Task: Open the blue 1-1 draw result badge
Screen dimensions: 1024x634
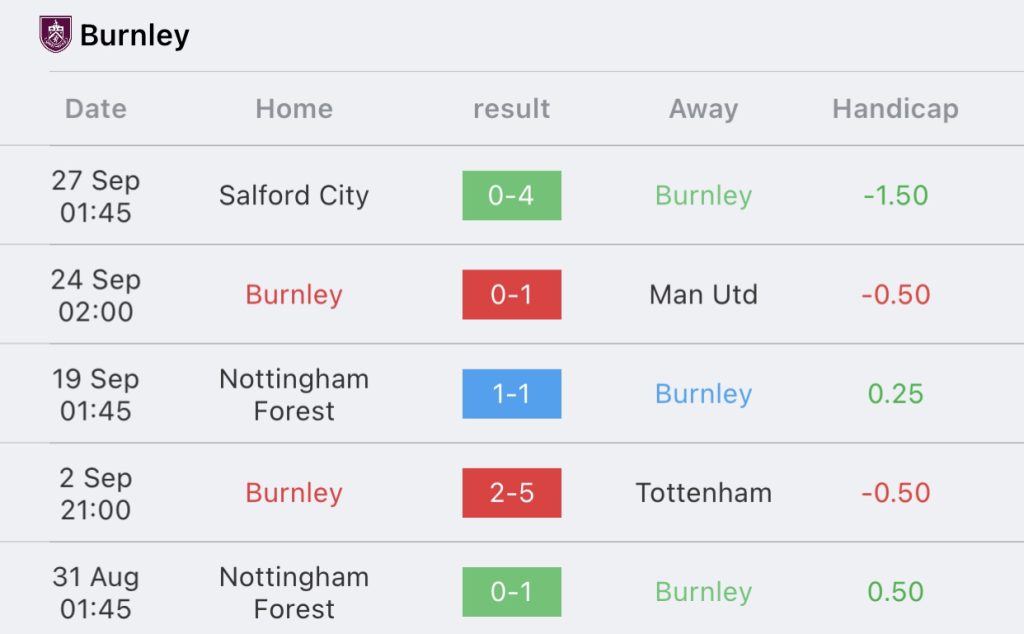Action: (x=511, y=394)
